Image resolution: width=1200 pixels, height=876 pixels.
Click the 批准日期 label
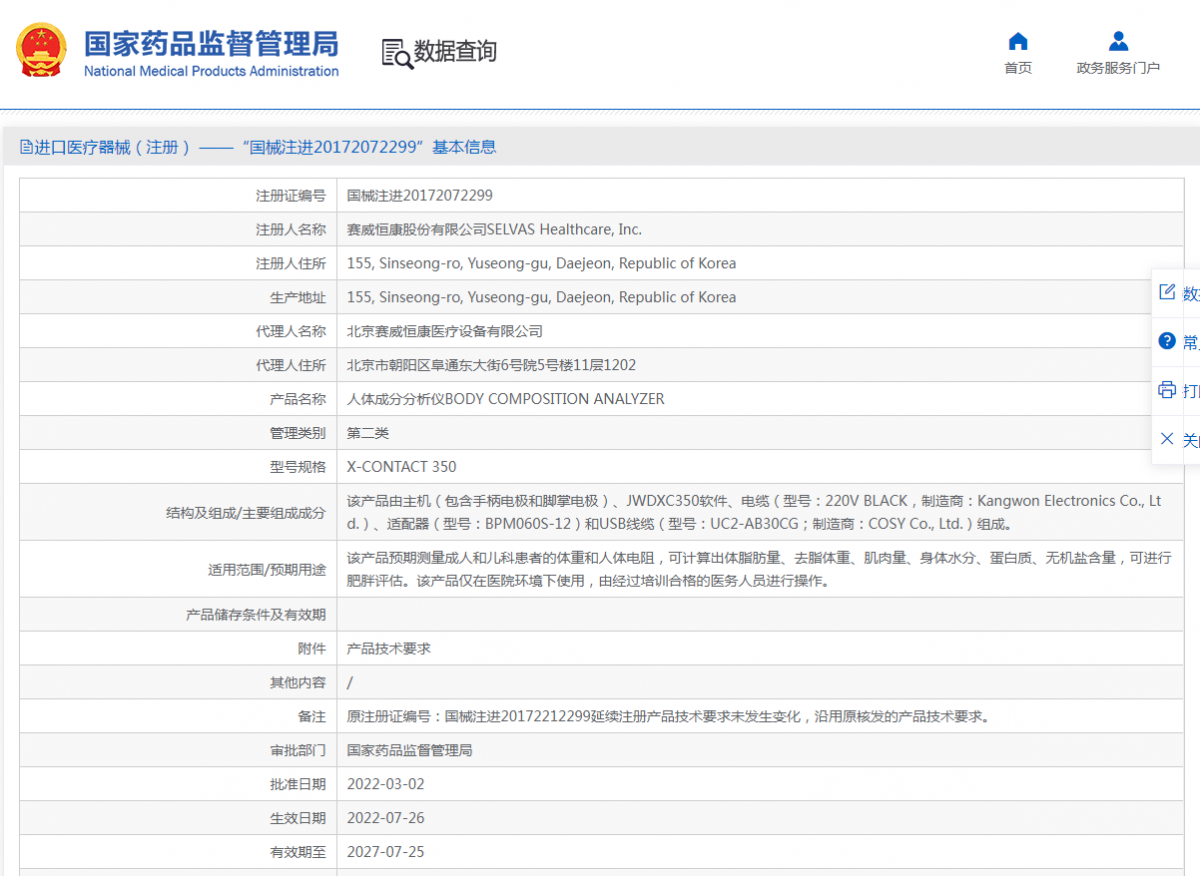tap(298, 784)
